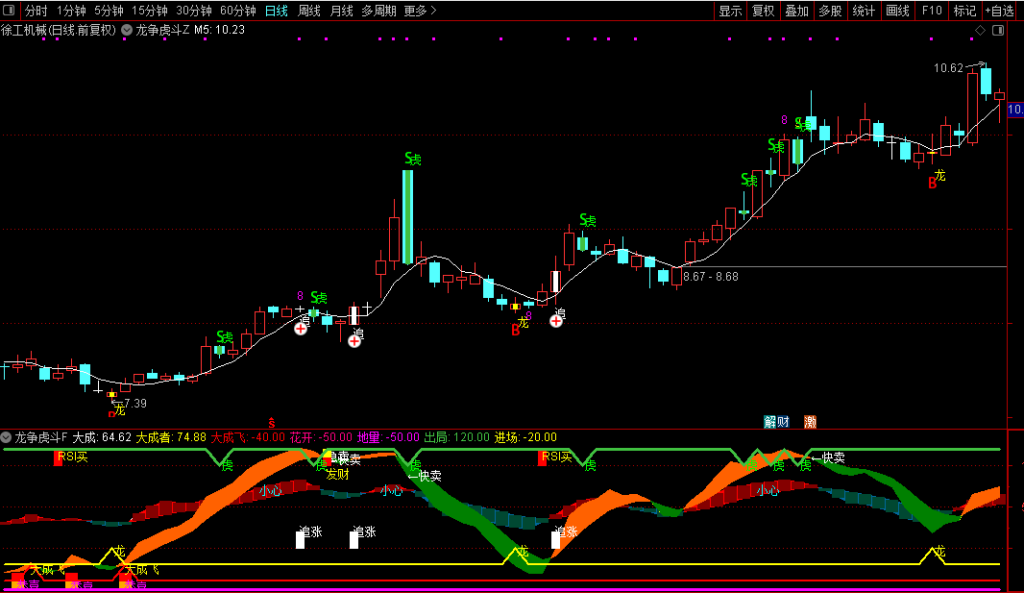Add stock via +自选 button
This screenshot has height=593, width=1024.
point(999,11)
